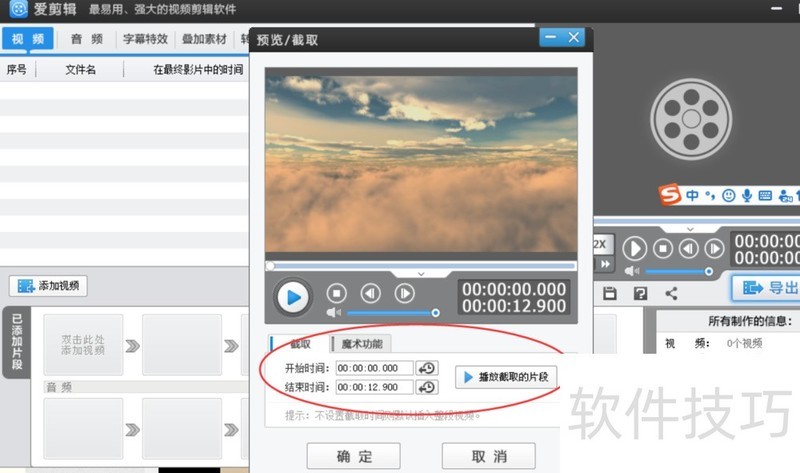Click the 序号 column header
The image size is (800, 473).
point(16,69)
